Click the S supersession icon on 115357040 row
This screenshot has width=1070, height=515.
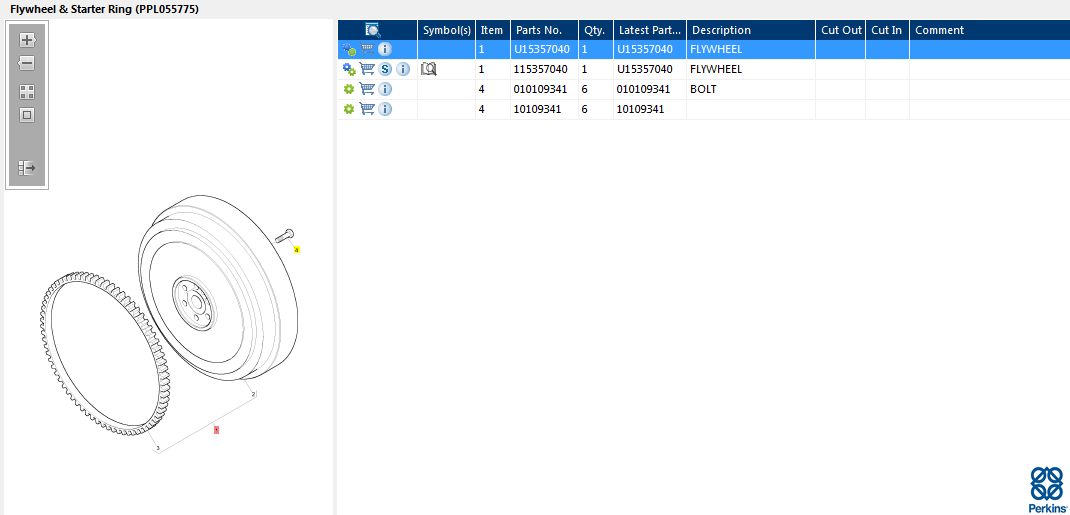[x=386, y=69]
